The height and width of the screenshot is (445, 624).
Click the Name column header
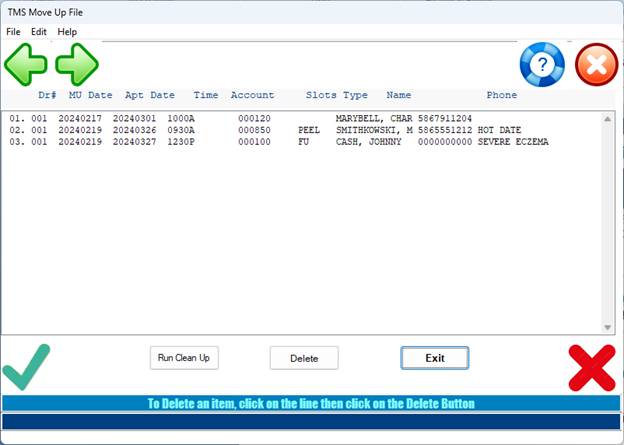(399, 95)
